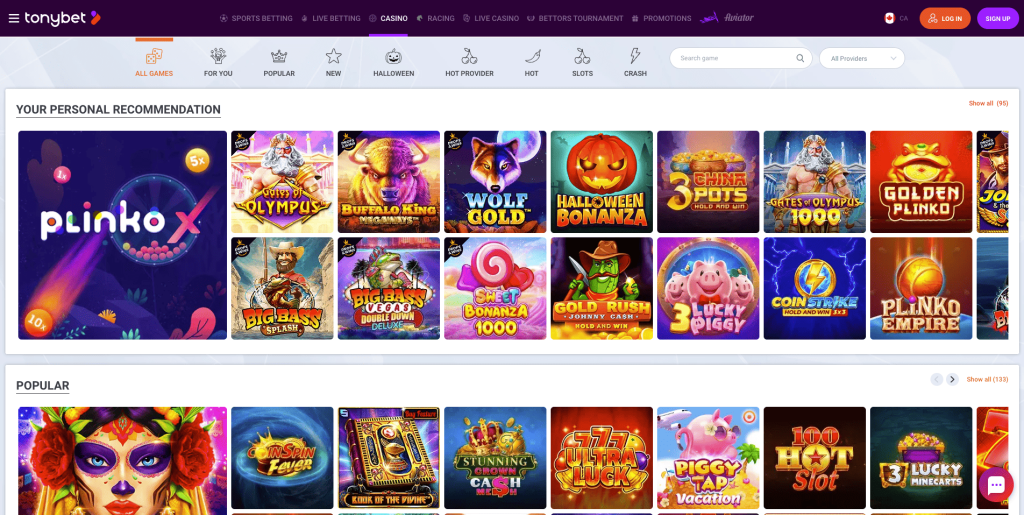Launch Coin Strike Hold and Win
1024x515 pixels.
tap(814, 289)
